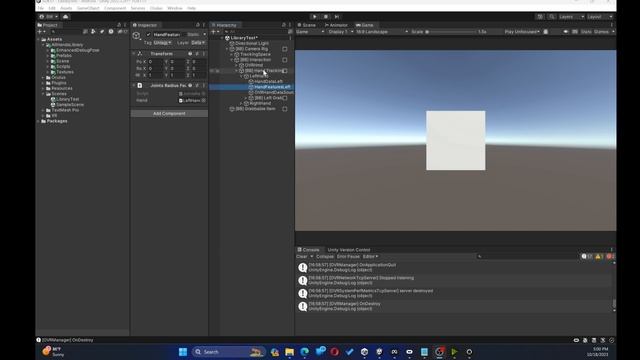The image size is (640, 360).
Task: Open the Play Unfocused dropdown
Action: [522, 32]
